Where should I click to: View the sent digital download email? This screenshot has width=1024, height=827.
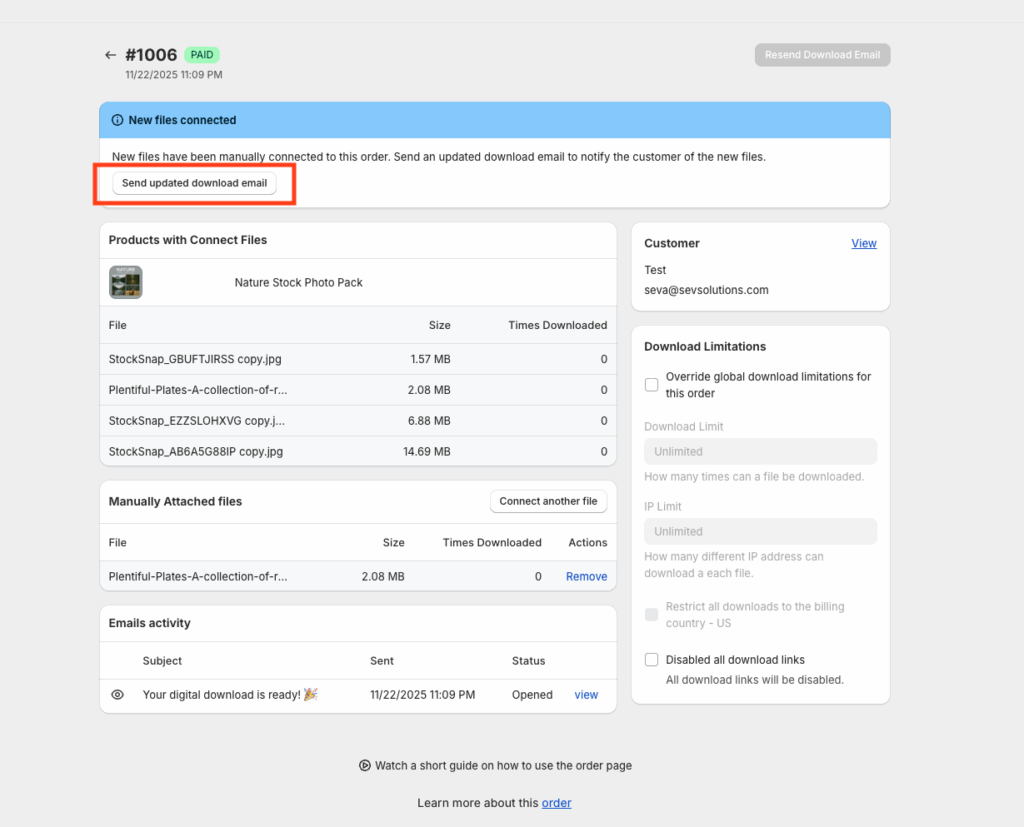coord(586,695)
